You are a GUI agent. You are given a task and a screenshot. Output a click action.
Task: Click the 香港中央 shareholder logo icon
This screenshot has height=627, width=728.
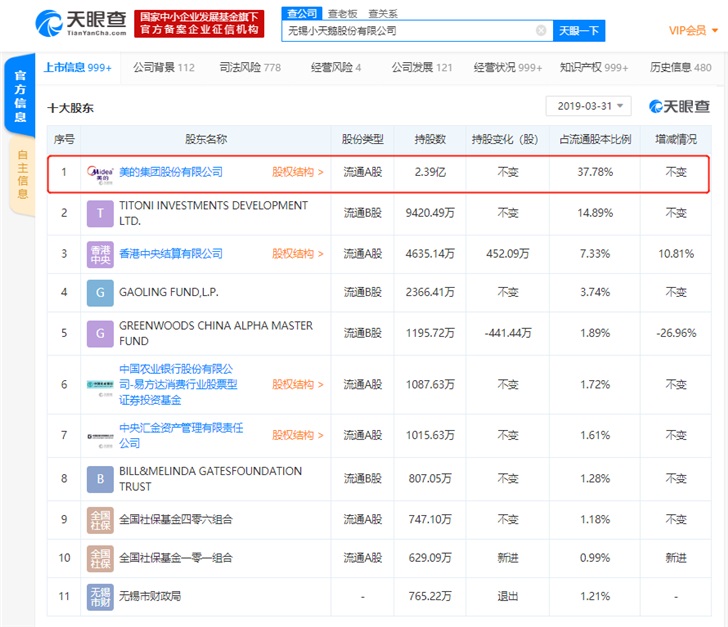tap(100, 254)
